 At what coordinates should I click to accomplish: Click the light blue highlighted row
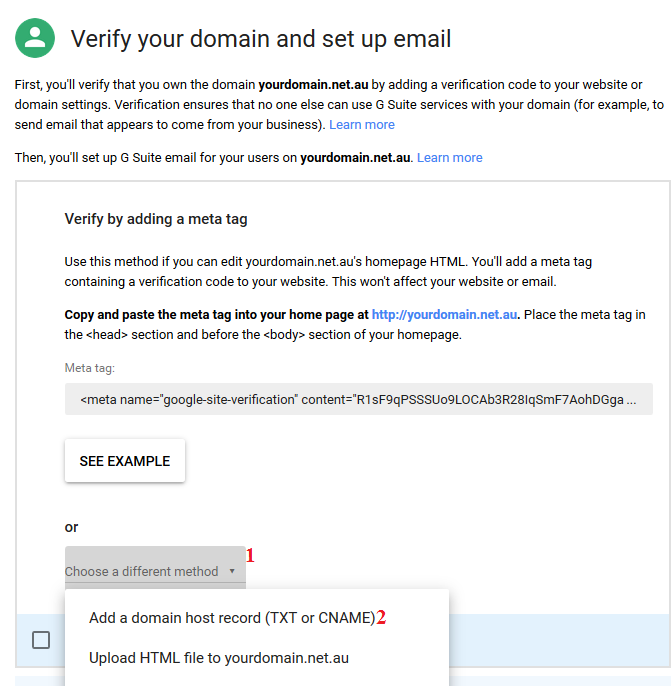coord(560,640)
